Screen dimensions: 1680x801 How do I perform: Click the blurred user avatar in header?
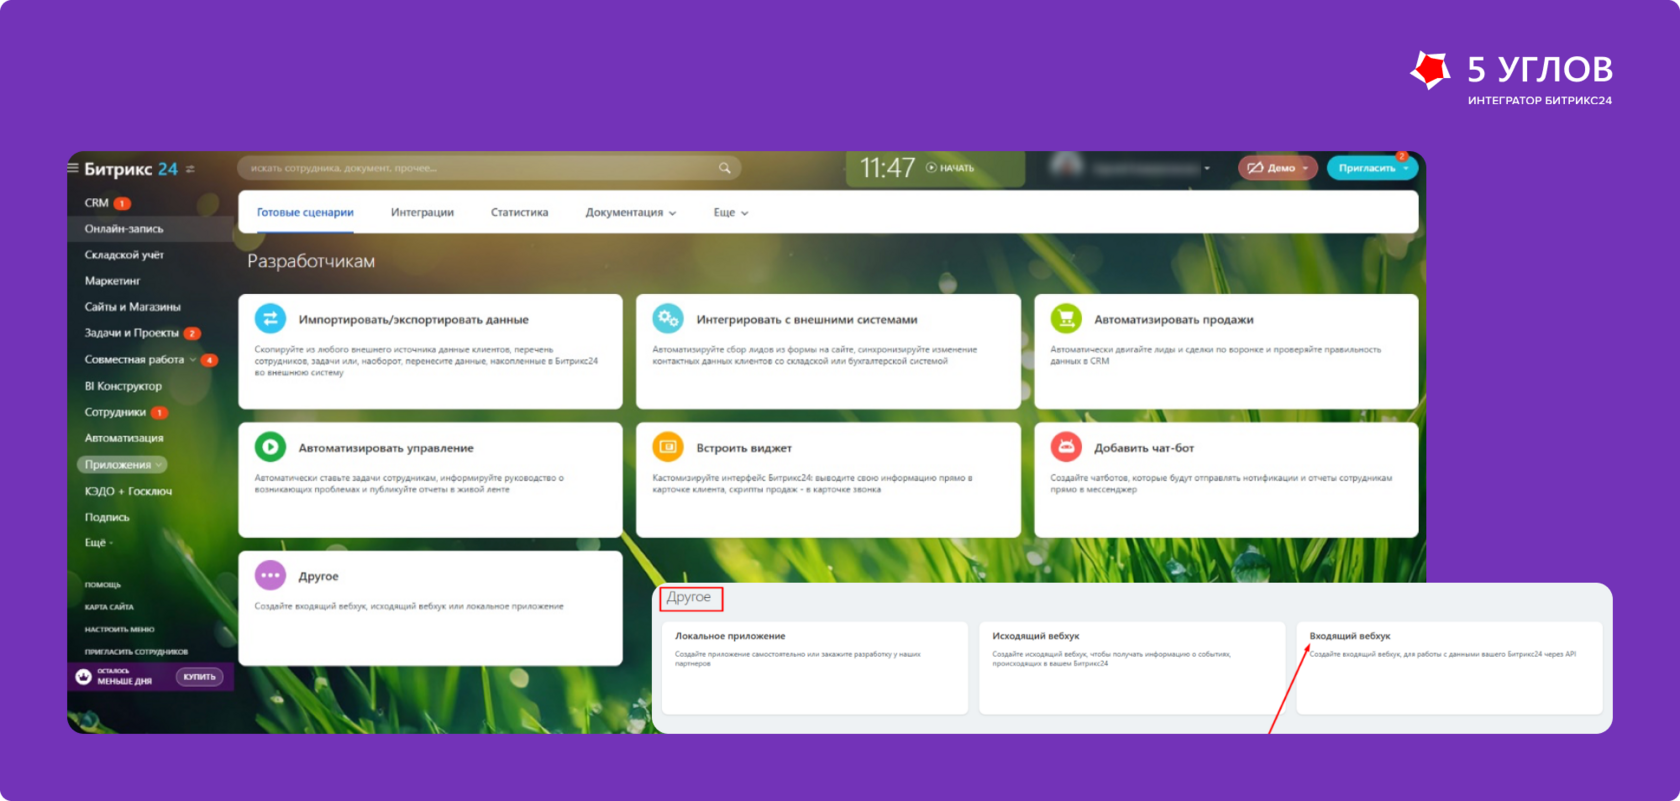[1067, 167]
